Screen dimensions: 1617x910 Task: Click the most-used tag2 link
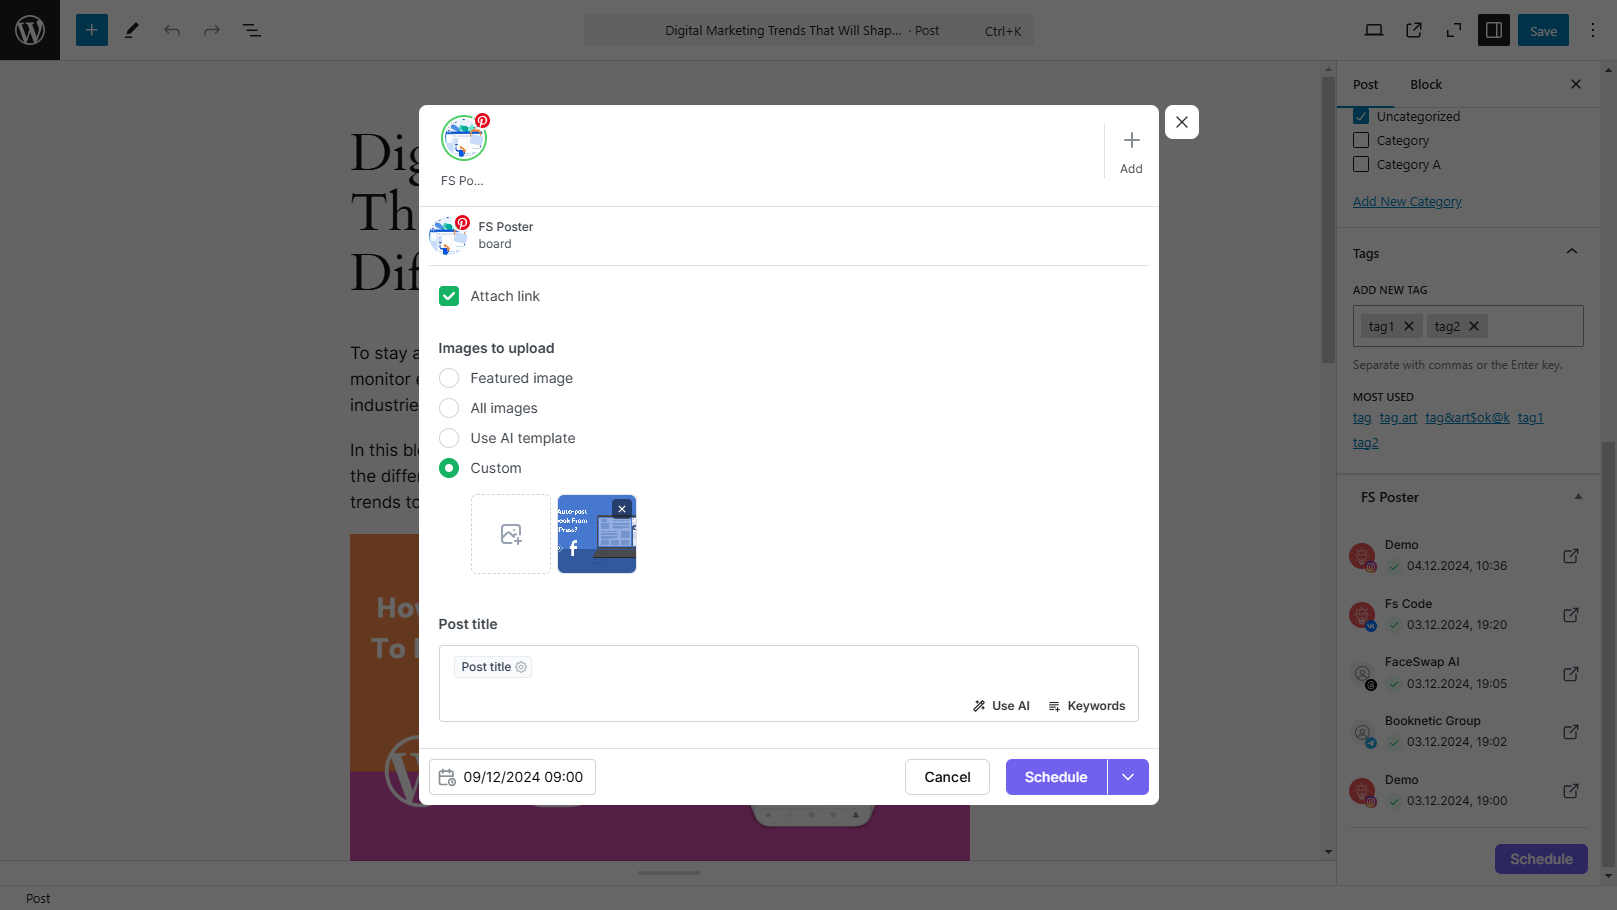pyautogui.click(x=1365, y=443)
